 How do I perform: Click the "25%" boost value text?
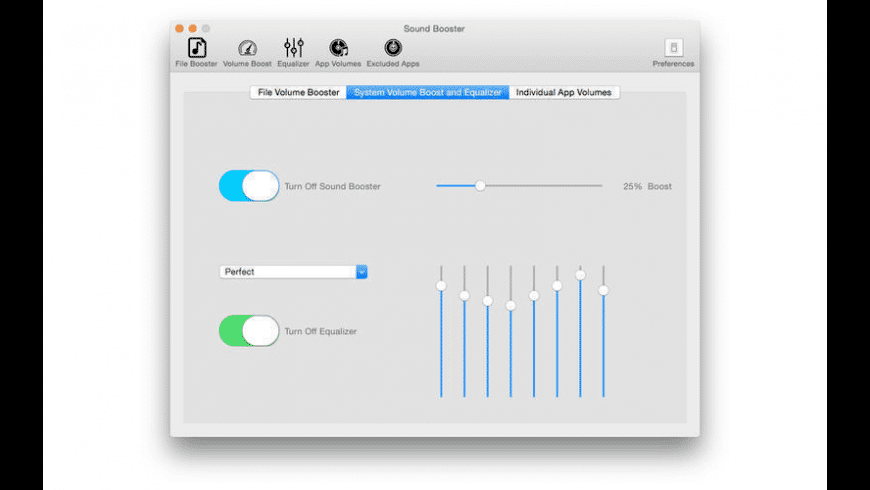pyautogui.click(x=632, y=186)
